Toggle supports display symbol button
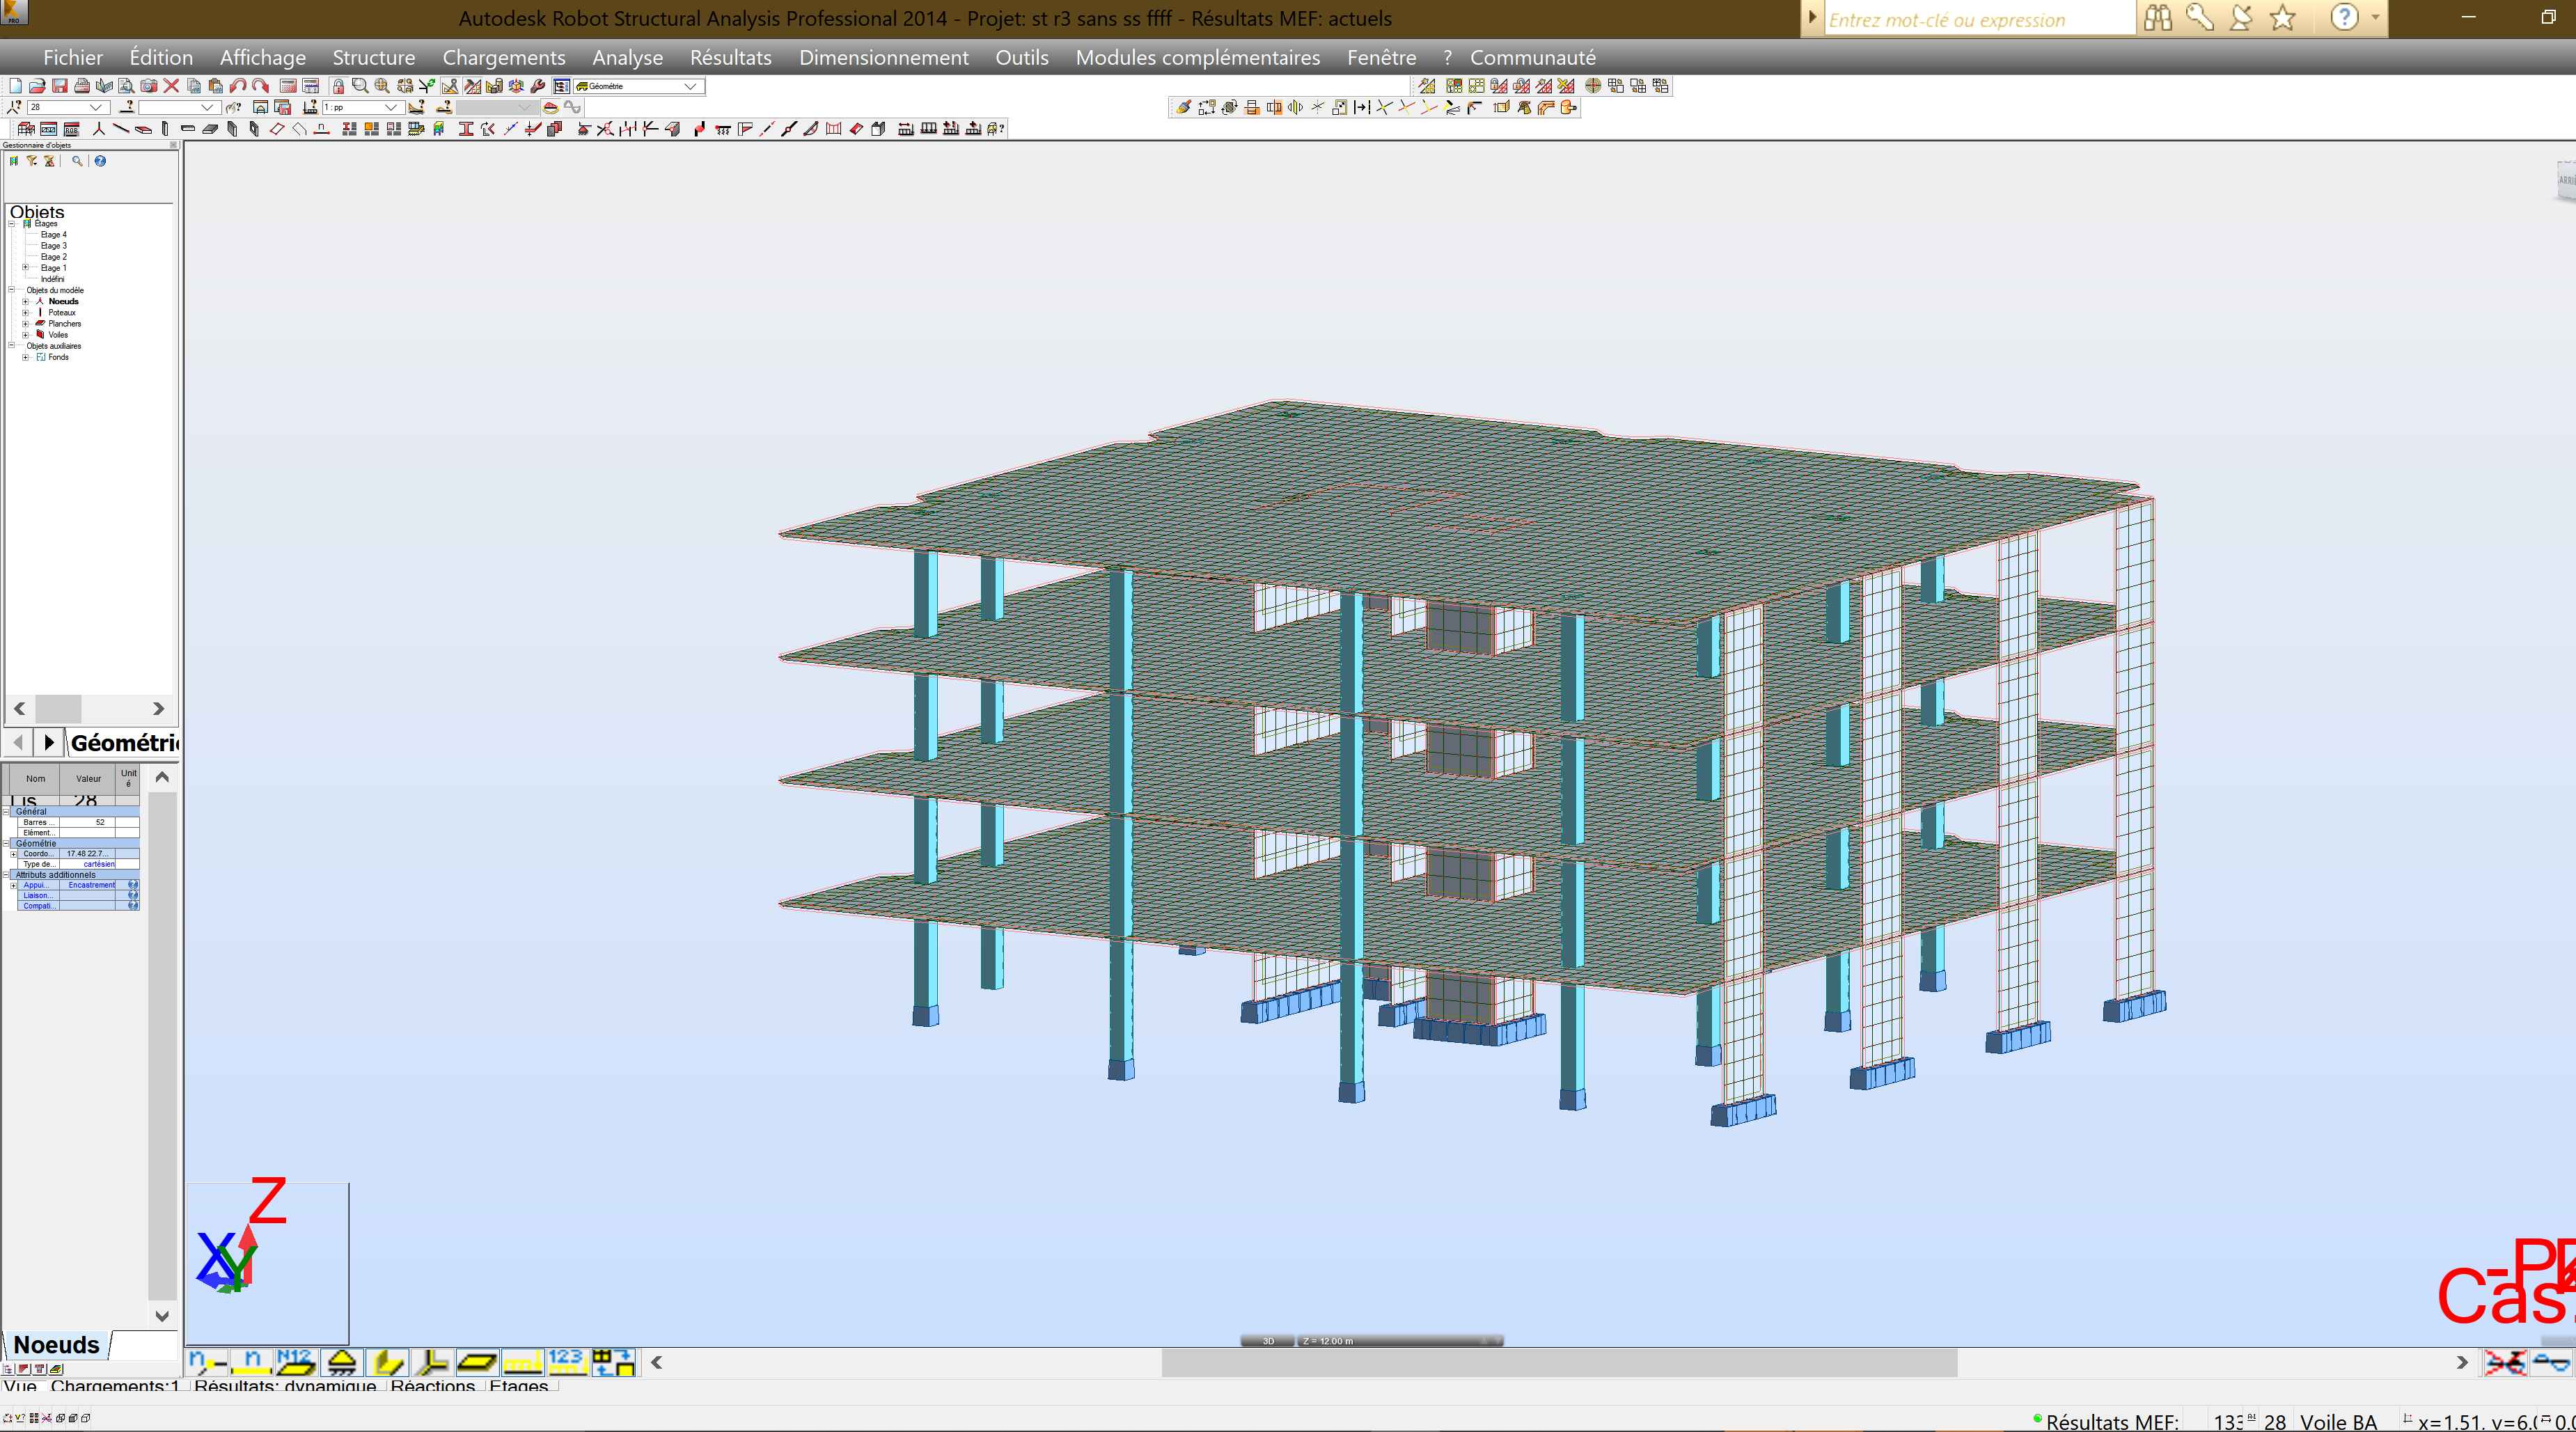The width and height of the screenshot is (2576, 1432). (x=342, y=1361)
